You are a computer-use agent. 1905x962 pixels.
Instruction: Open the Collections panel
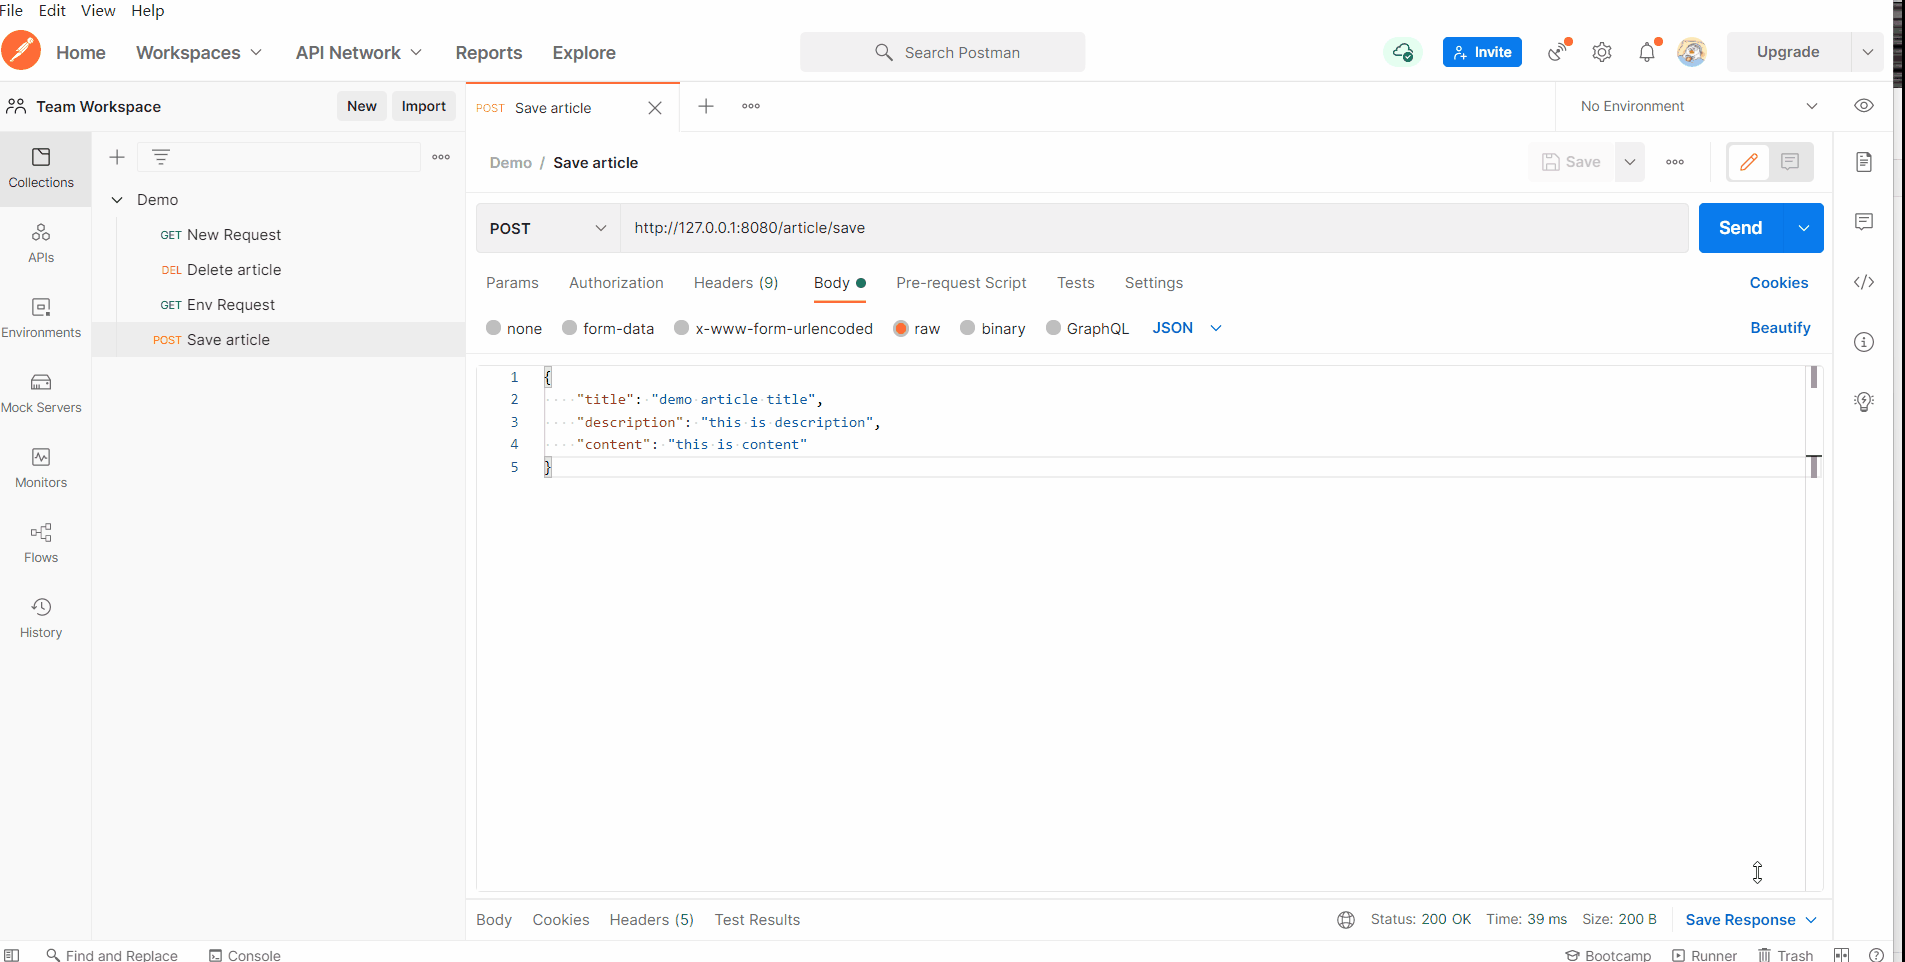point(41,168)
